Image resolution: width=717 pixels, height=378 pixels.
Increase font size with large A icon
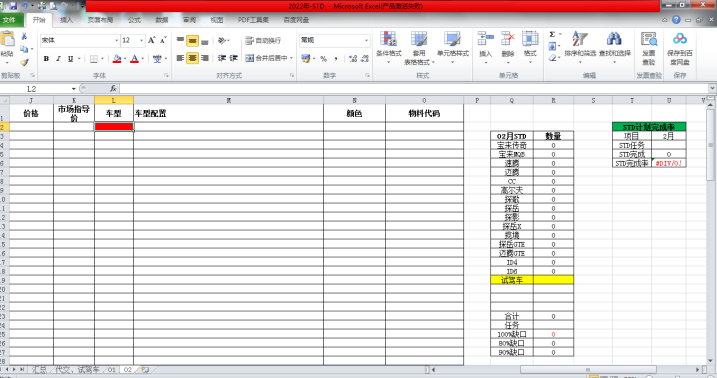coord(151,40)
